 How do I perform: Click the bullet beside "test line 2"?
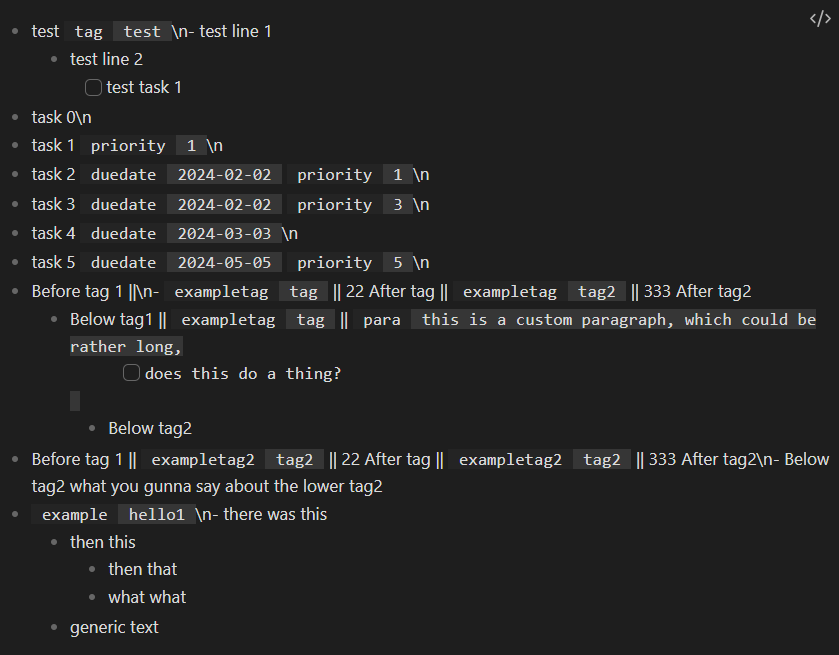click(54, 59)
